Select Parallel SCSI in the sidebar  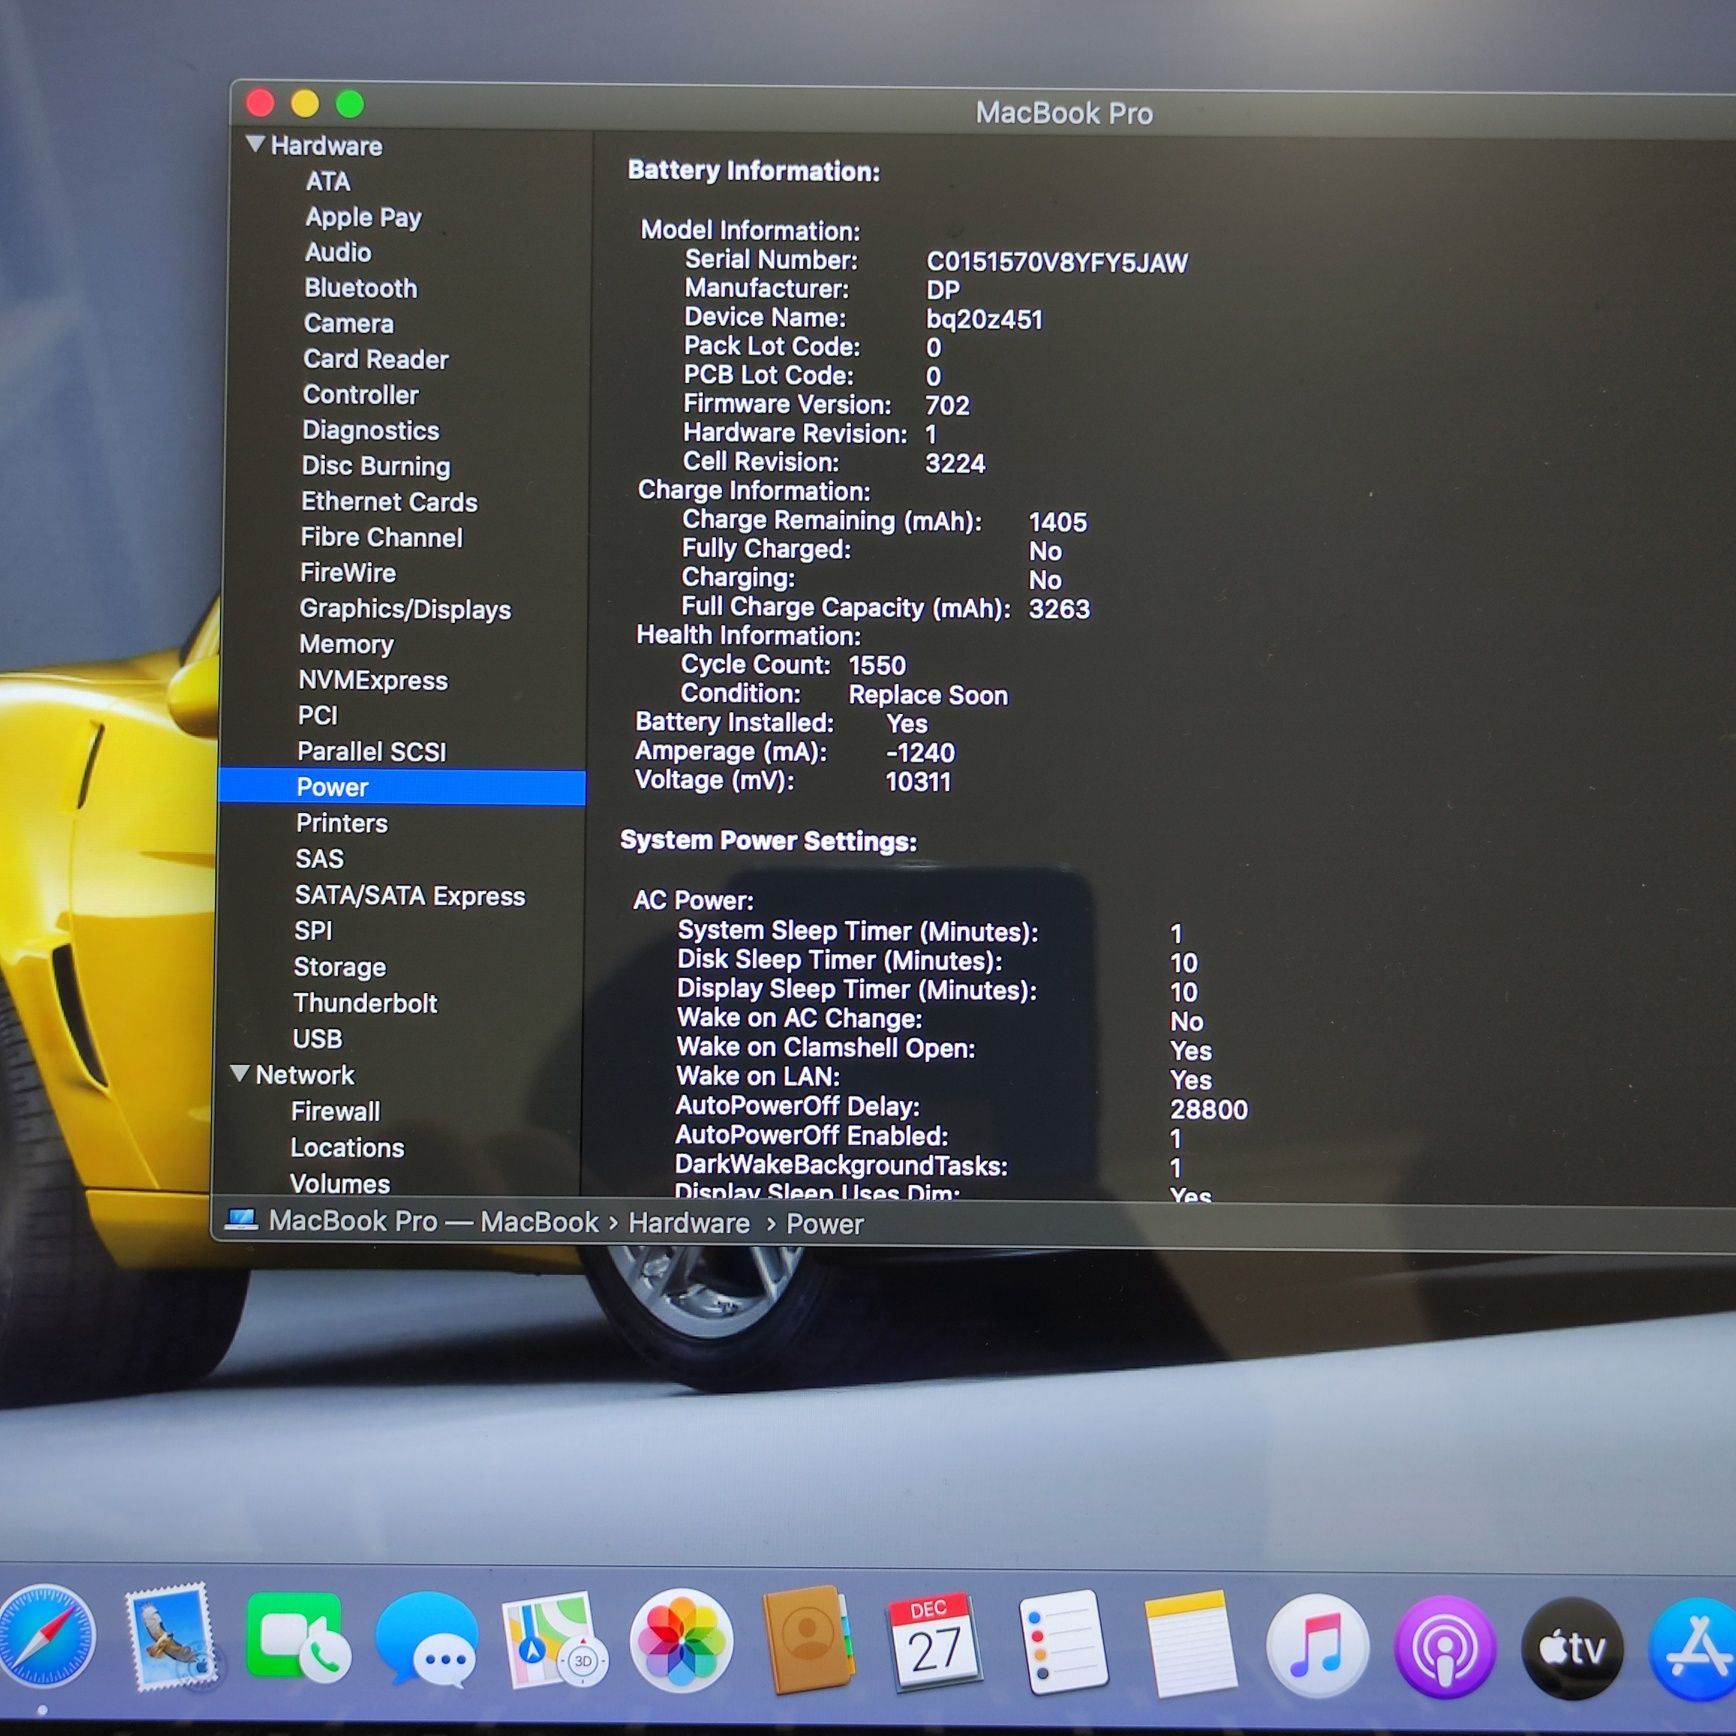click(x=371, y=751)
